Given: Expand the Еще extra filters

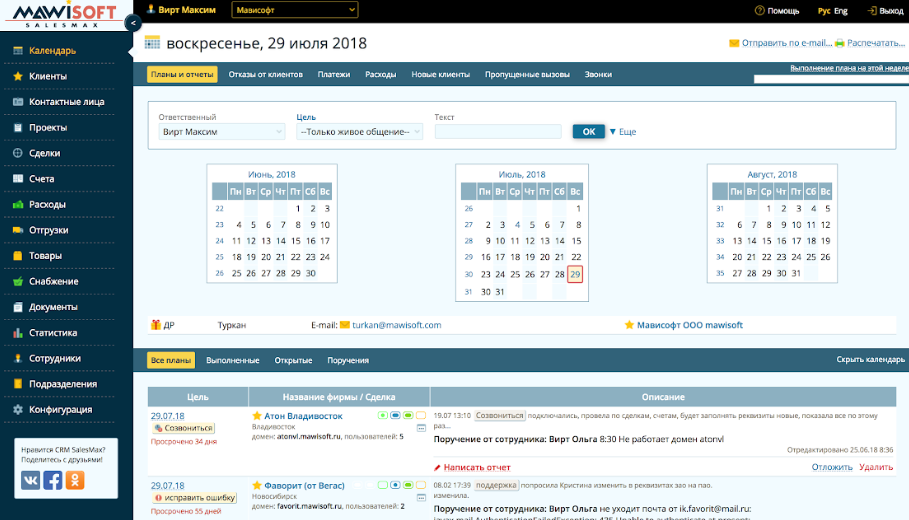Looking at the screenshot, I should 623,132.
